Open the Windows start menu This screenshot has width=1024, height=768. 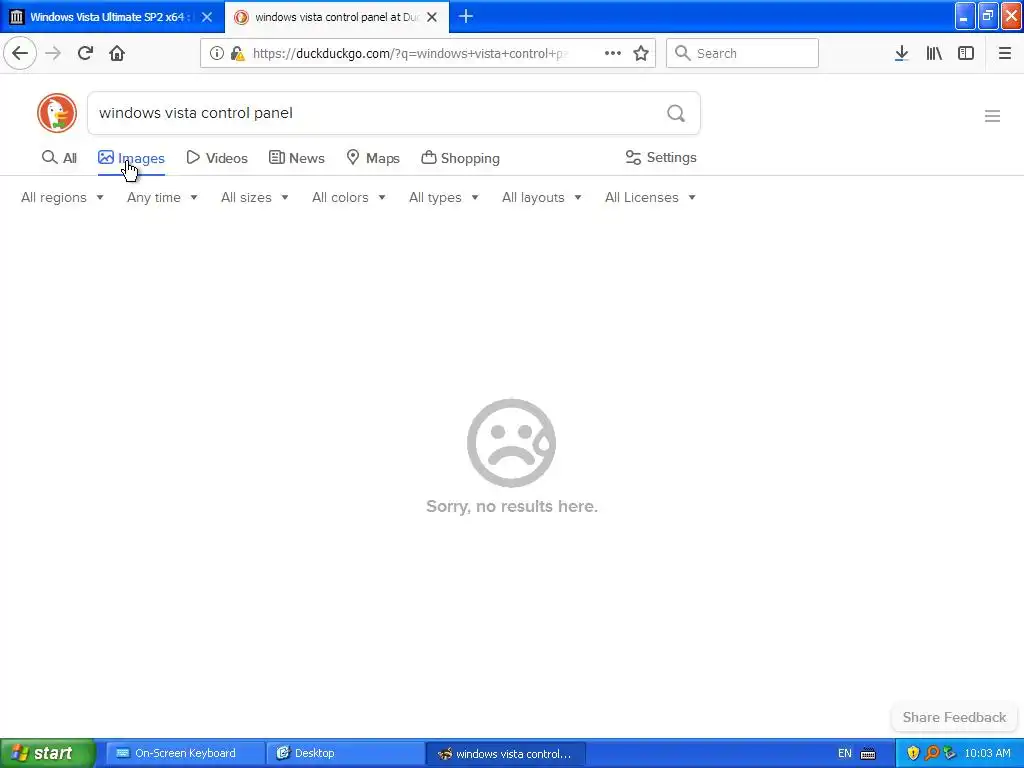click(48, 753)
